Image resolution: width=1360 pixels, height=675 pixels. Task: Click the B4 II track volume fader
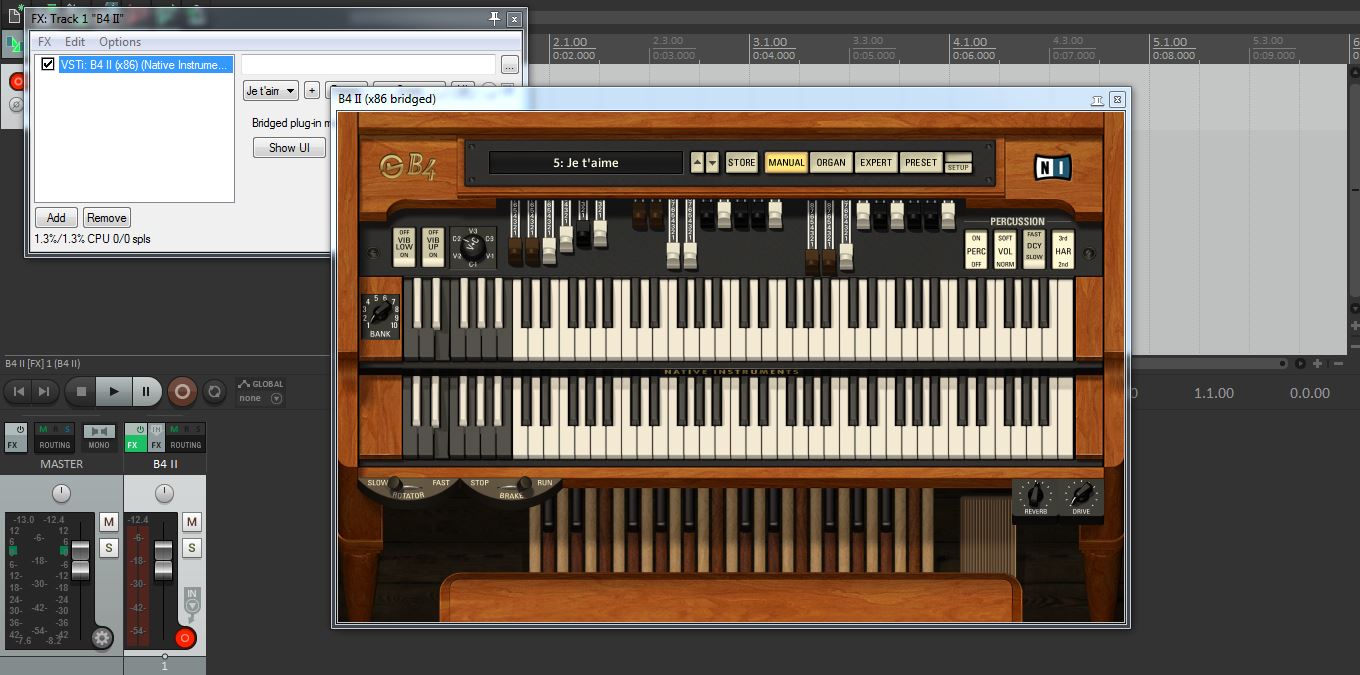click(x=163, y=559)
